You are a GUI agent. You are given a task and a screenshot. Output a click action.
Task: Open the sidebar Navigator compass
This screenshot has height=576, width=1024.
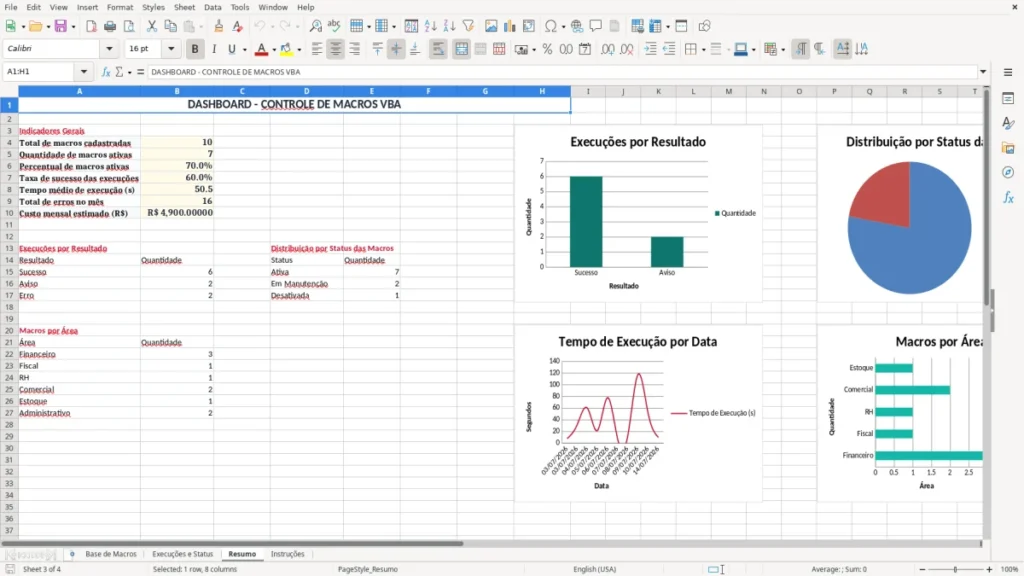pos(1008,172)
